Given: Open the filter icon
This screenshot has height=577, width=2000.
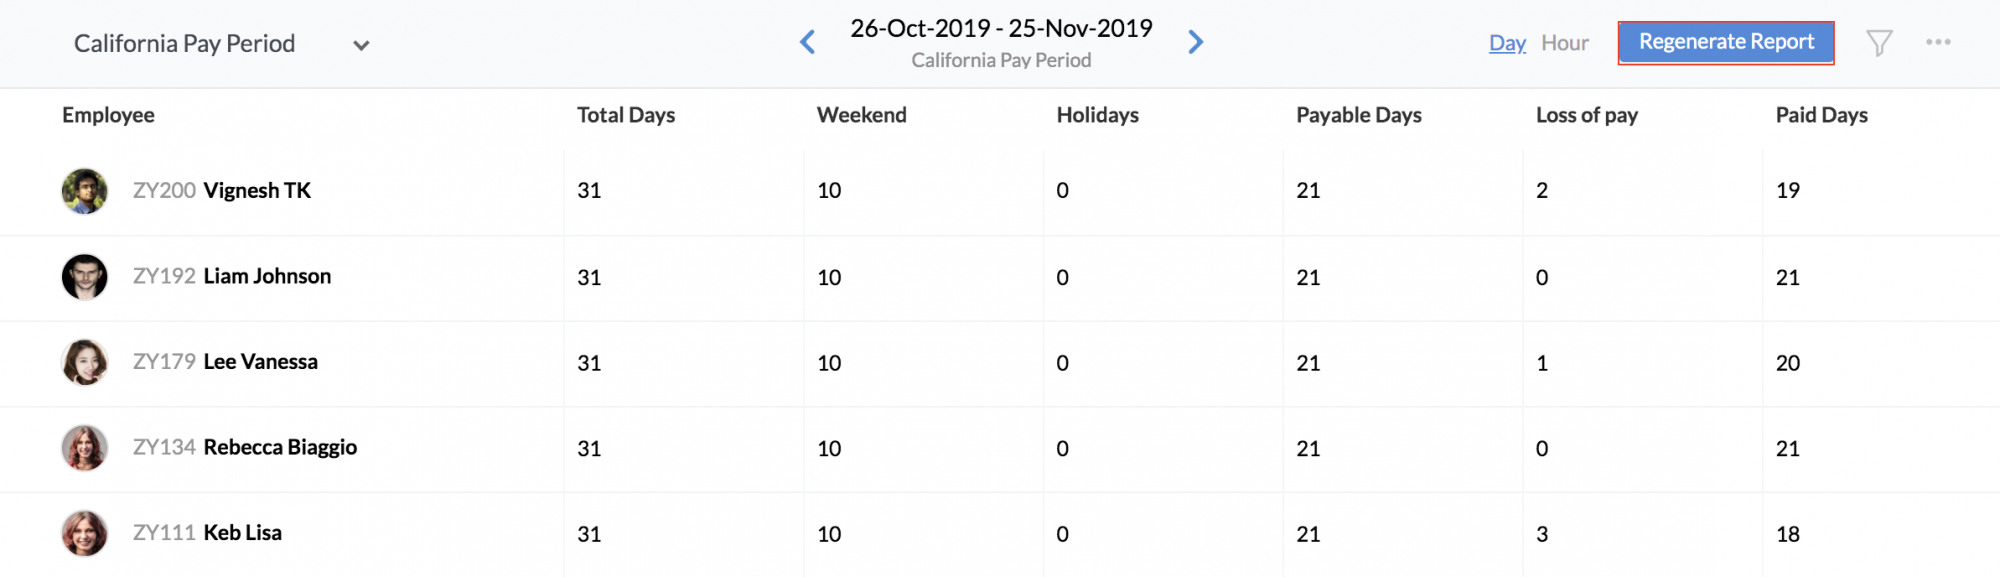Looking at the screenshot, I should point(1879,43).
